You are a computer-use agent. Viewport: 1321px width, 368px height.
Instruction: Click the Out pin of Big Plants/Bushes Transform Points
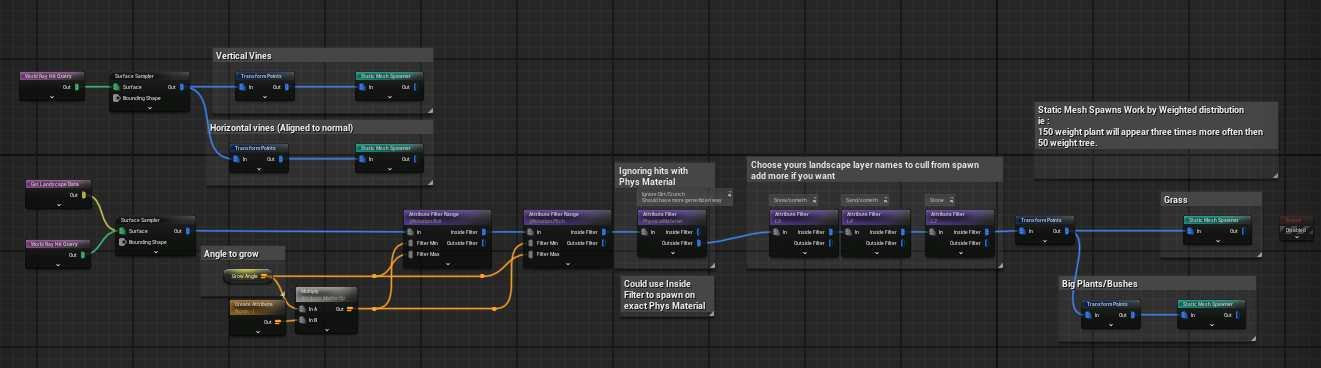[1134, 314]
